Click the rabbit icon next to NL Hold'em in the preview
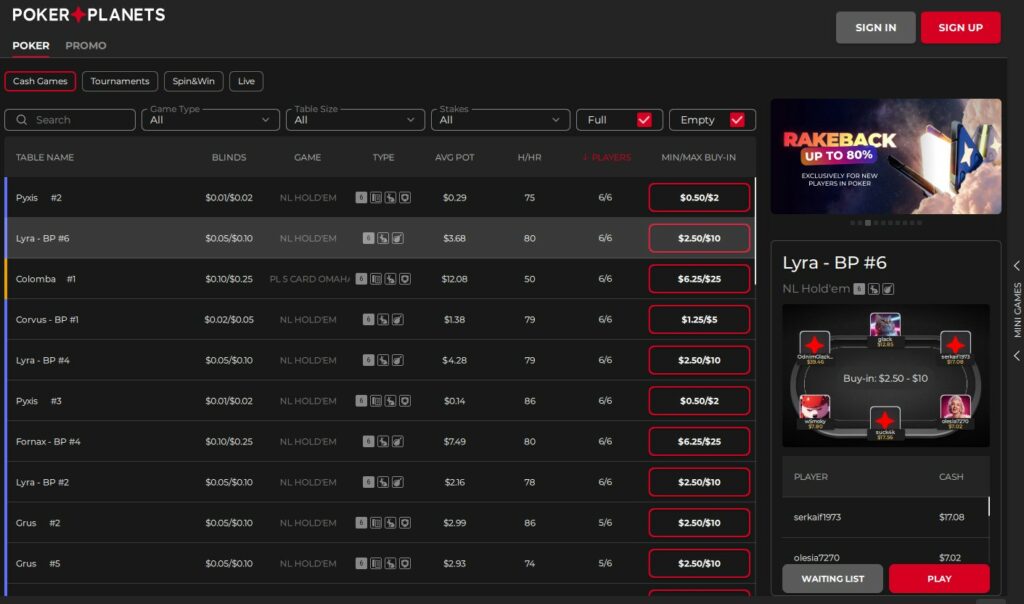This screenshot has width=1024, height=604. tap(873, 289)
